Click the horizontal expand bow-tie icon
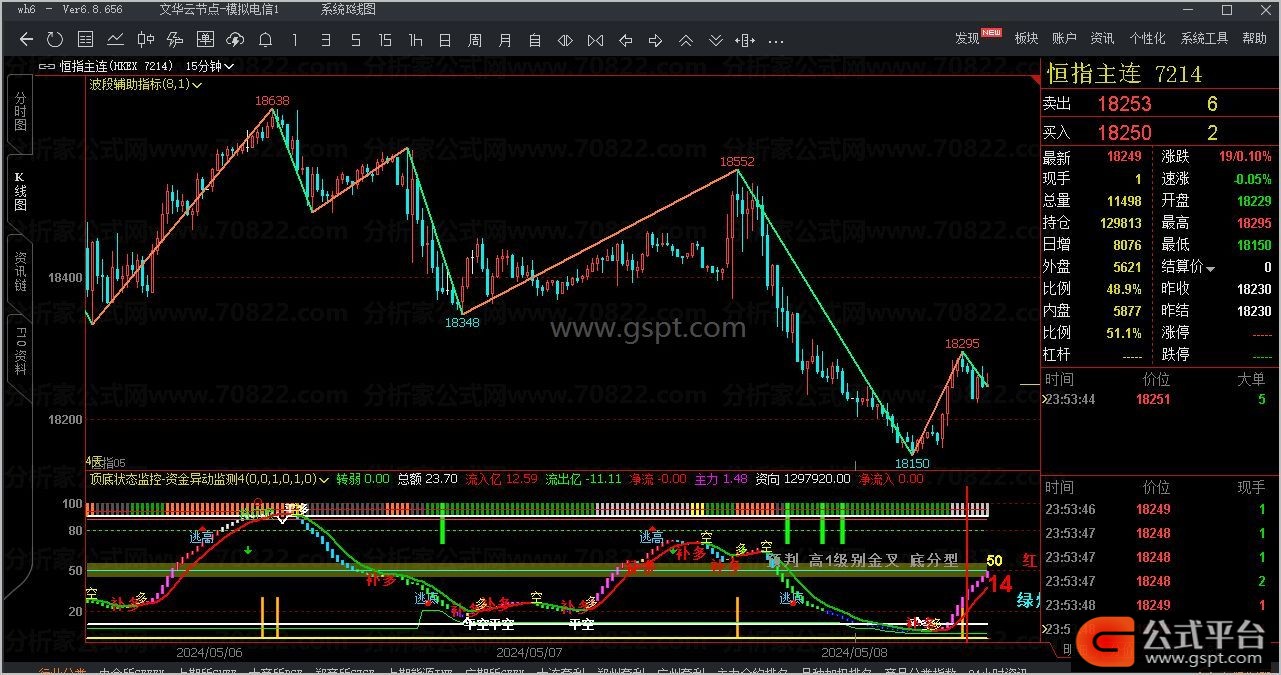This screenshot has height=675, width=1281. click(x=595, y=40)
